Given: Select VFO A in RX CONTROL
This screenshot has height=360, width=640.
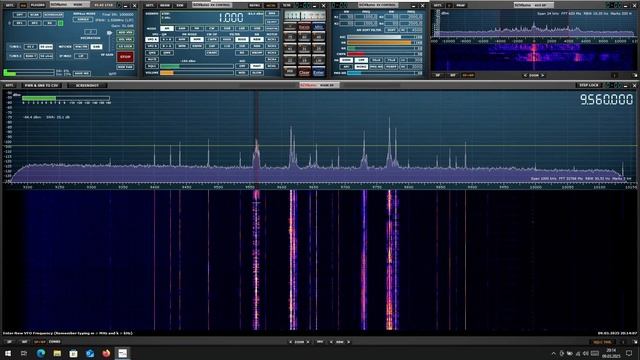Looking at the screenshot, I should click(152, 40).
